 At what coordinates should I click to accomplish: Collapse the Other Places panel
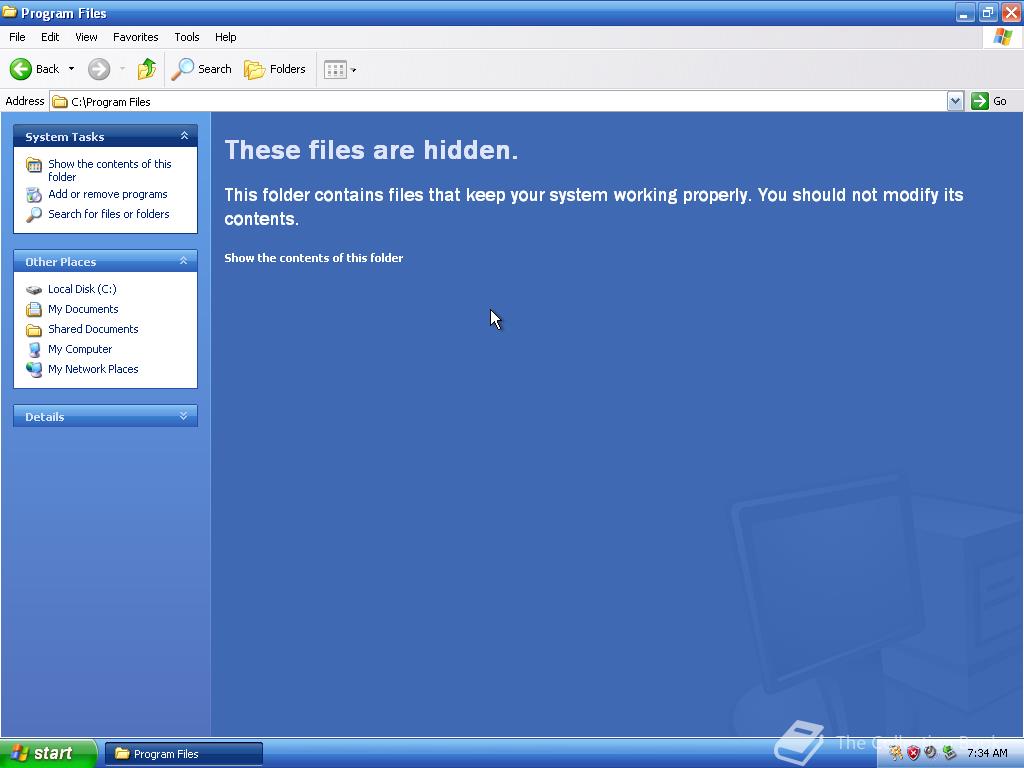184,261
